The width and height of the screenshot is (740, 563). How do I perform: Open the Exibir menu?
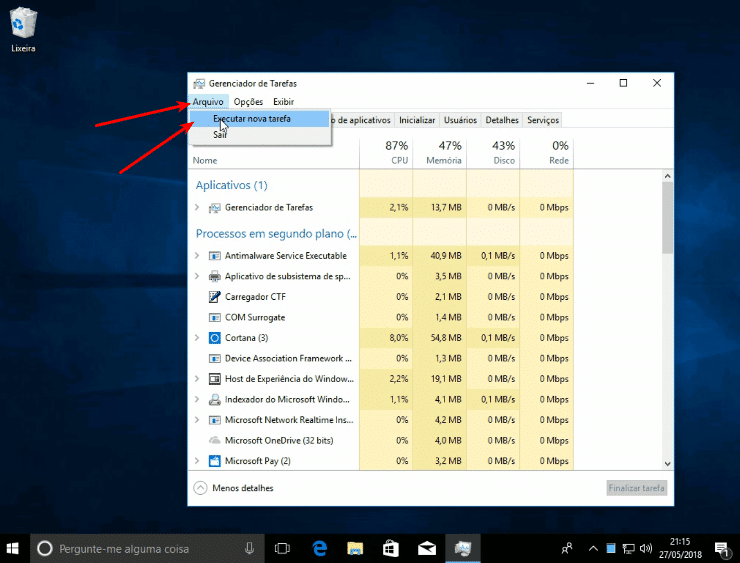[x=283, y=101]
